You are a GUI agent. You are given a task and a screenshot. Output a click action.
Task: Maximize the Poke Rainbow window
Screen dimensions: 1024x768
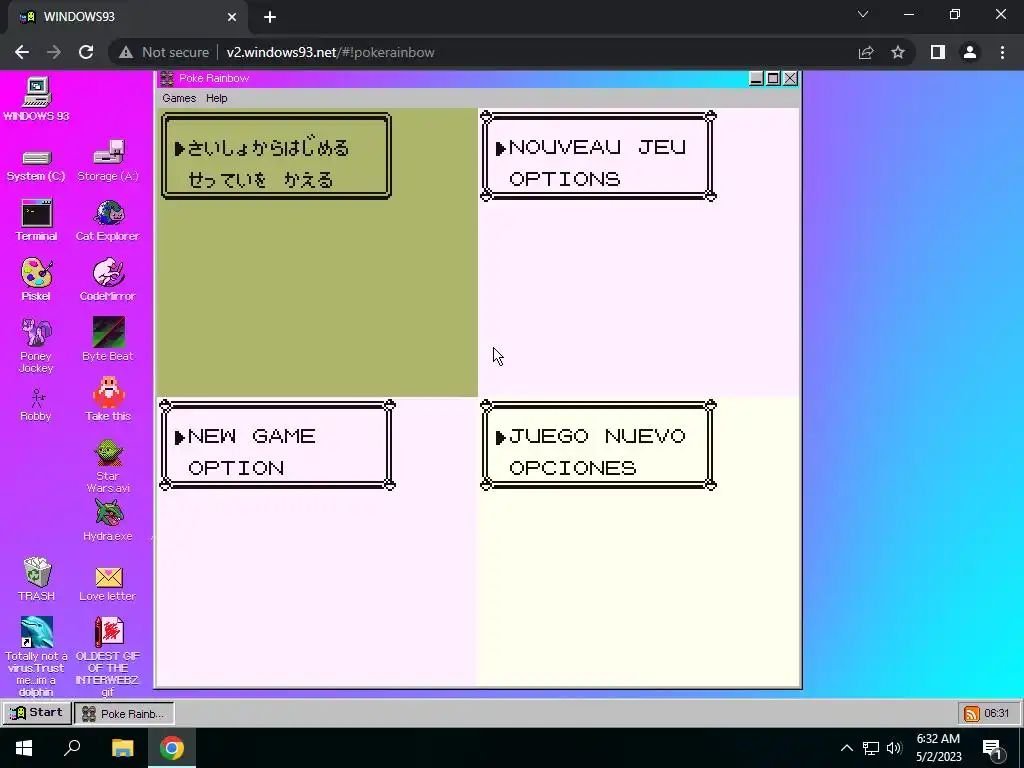click(773, 78)
